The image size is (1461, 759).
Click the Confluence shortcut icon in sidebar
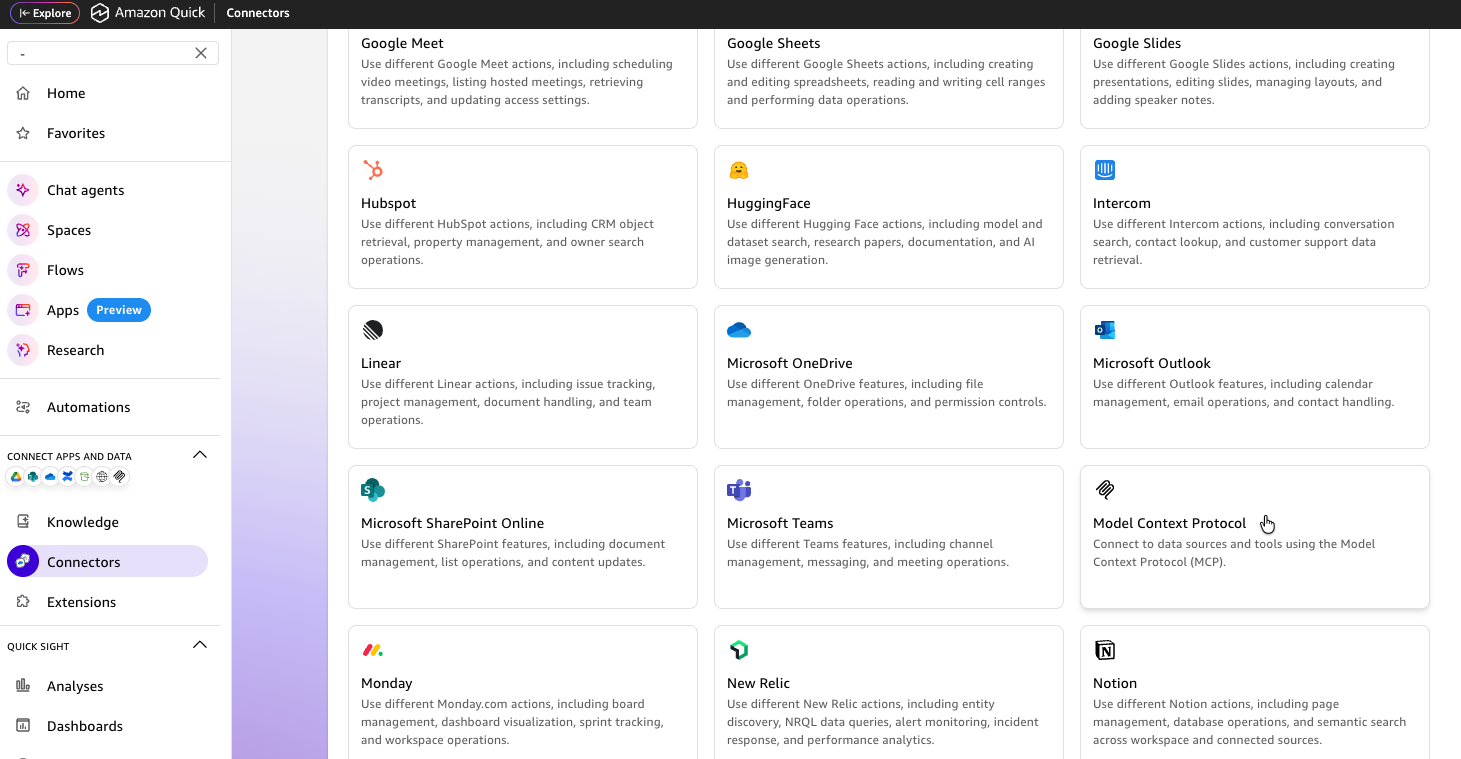67,477
